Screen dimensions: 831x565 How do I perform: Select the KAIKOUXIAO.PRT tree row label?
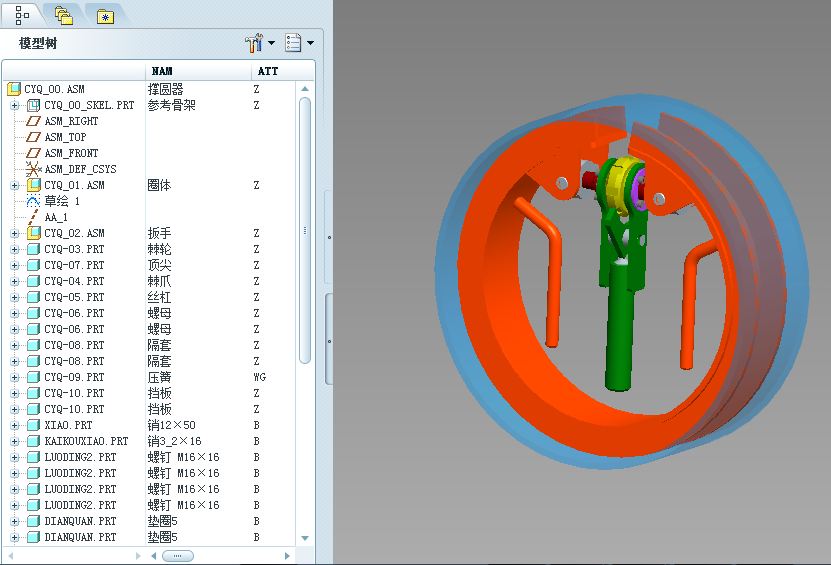pyautogui.click(x=86, y=441)
